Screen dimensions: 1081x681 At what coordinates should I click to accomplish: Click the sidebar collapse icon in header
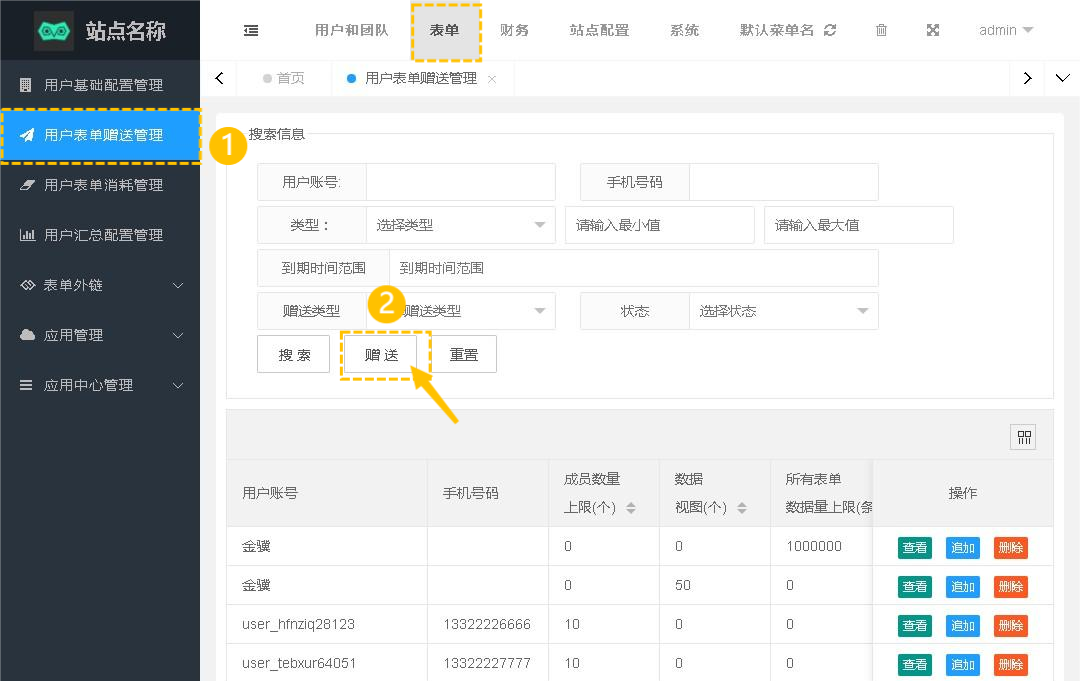pos(251,30)
